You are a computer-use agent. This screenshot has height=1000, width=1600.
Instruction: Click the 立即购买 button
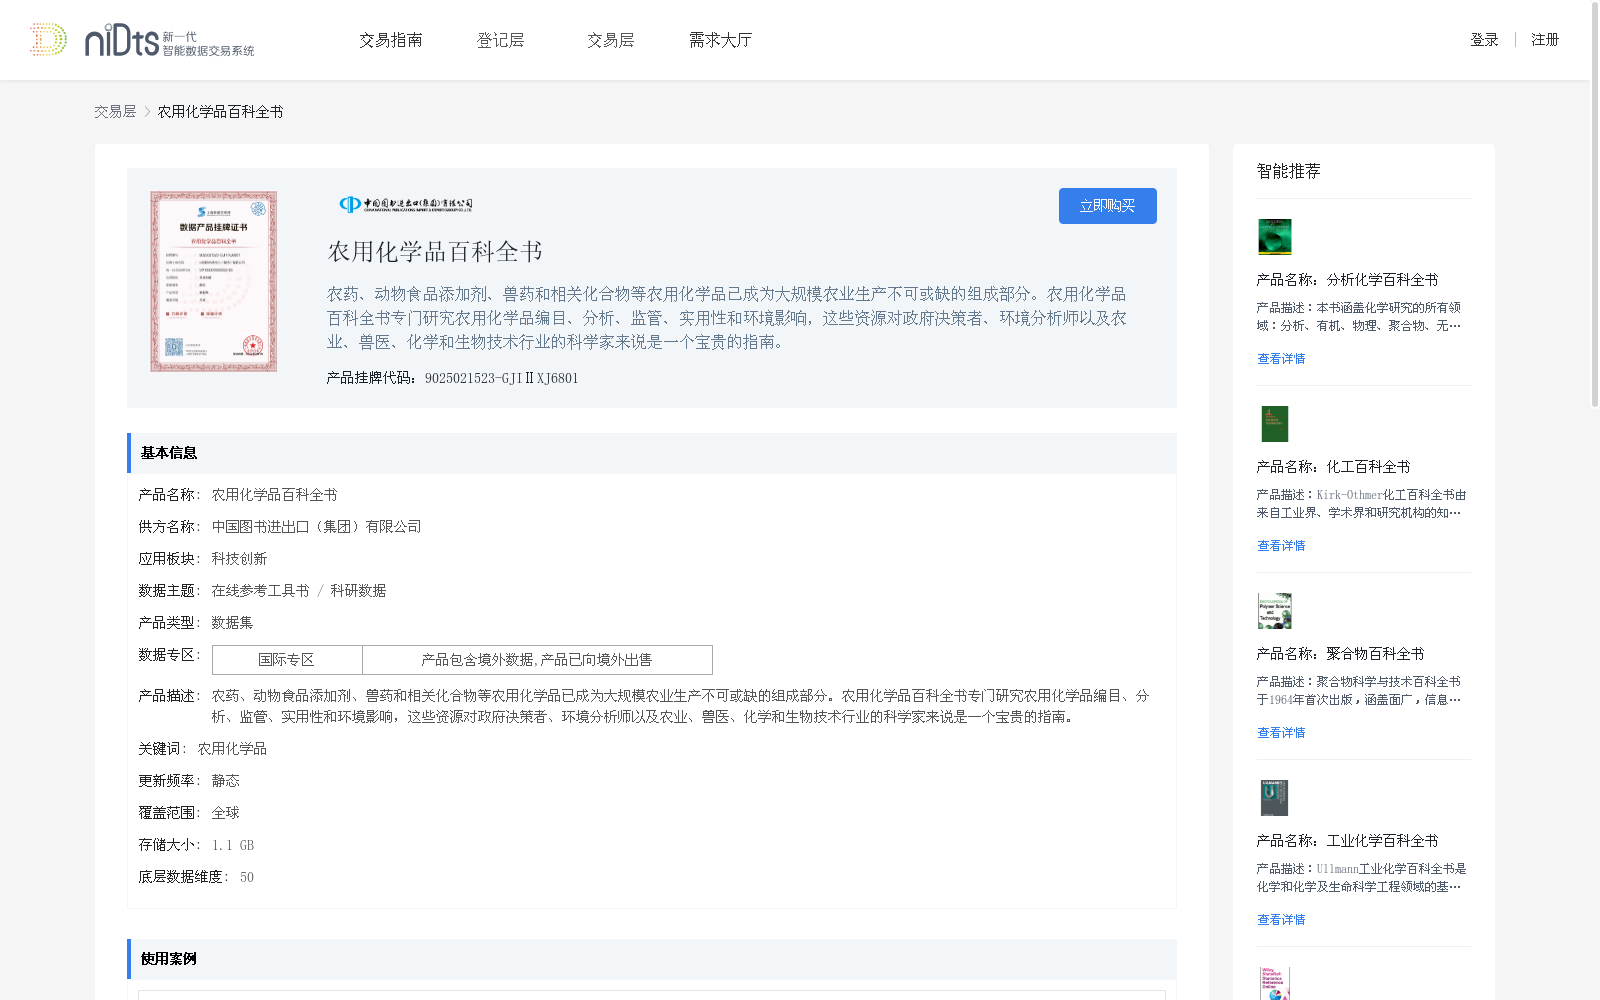[x=1108, y=206]
